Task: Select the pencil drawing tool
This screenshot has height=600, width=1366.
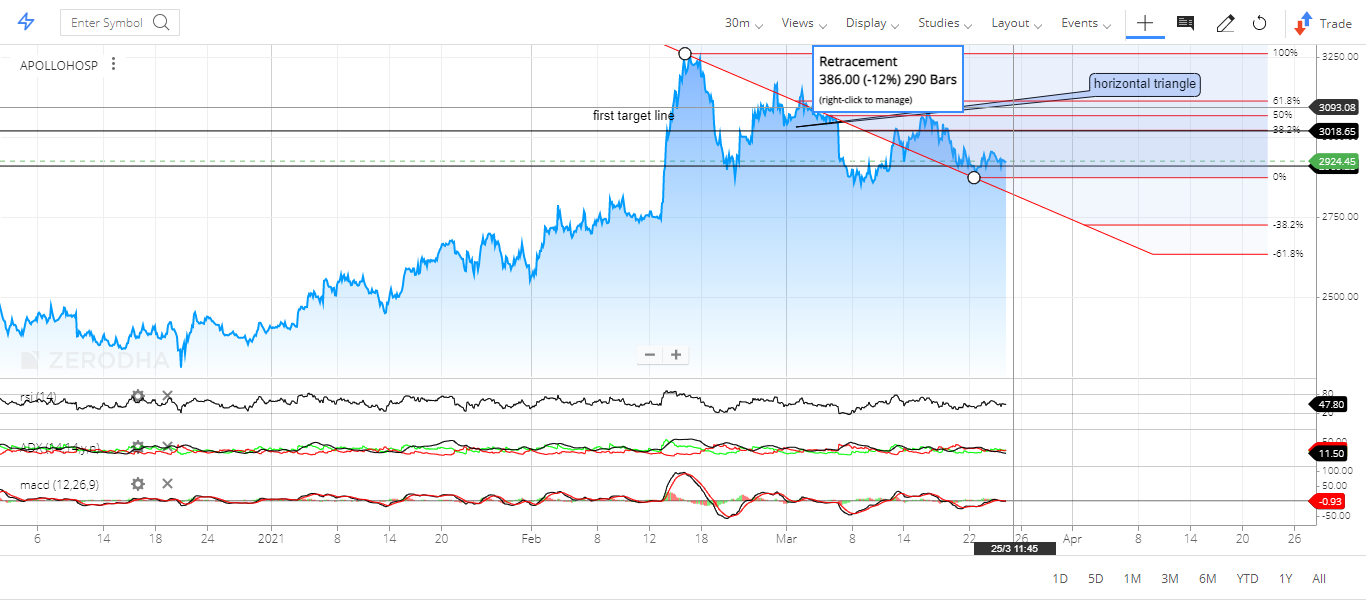Action: 1225,23
